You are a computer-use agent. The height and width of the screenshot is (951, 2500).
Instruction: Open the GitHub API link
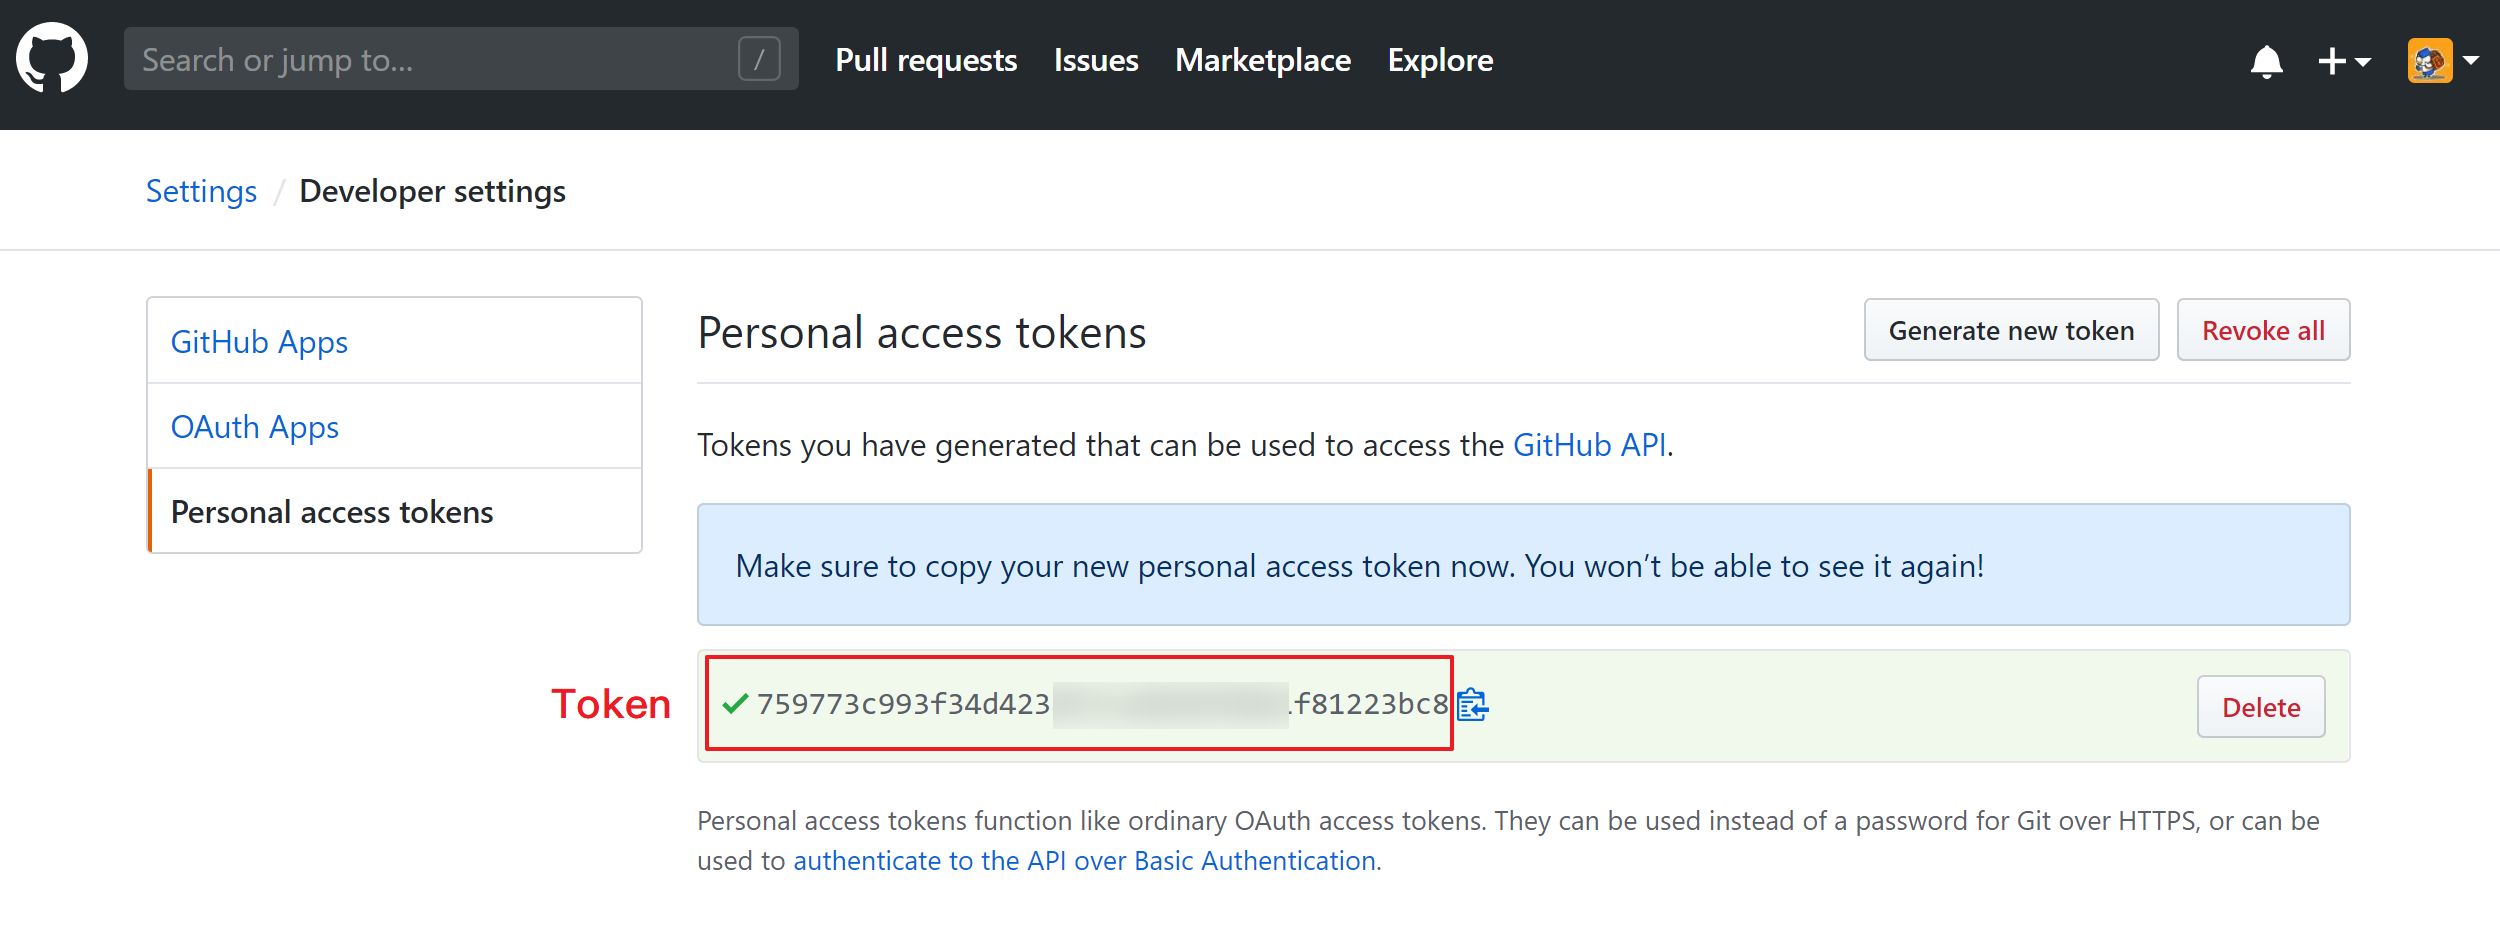coord(1589,445)
